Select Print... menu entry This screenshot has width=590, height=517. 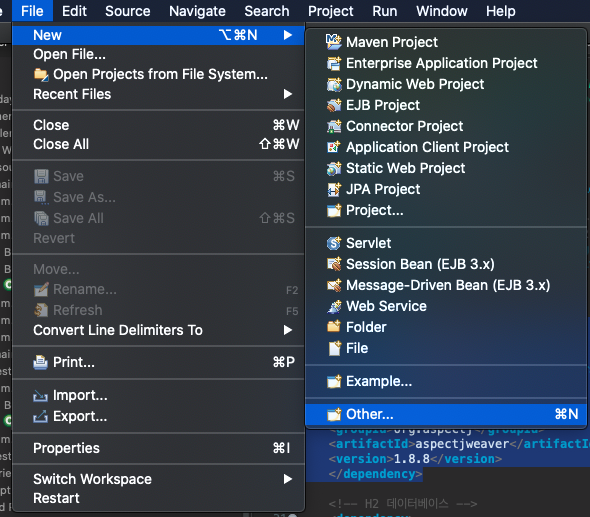(x=158, y=362)
